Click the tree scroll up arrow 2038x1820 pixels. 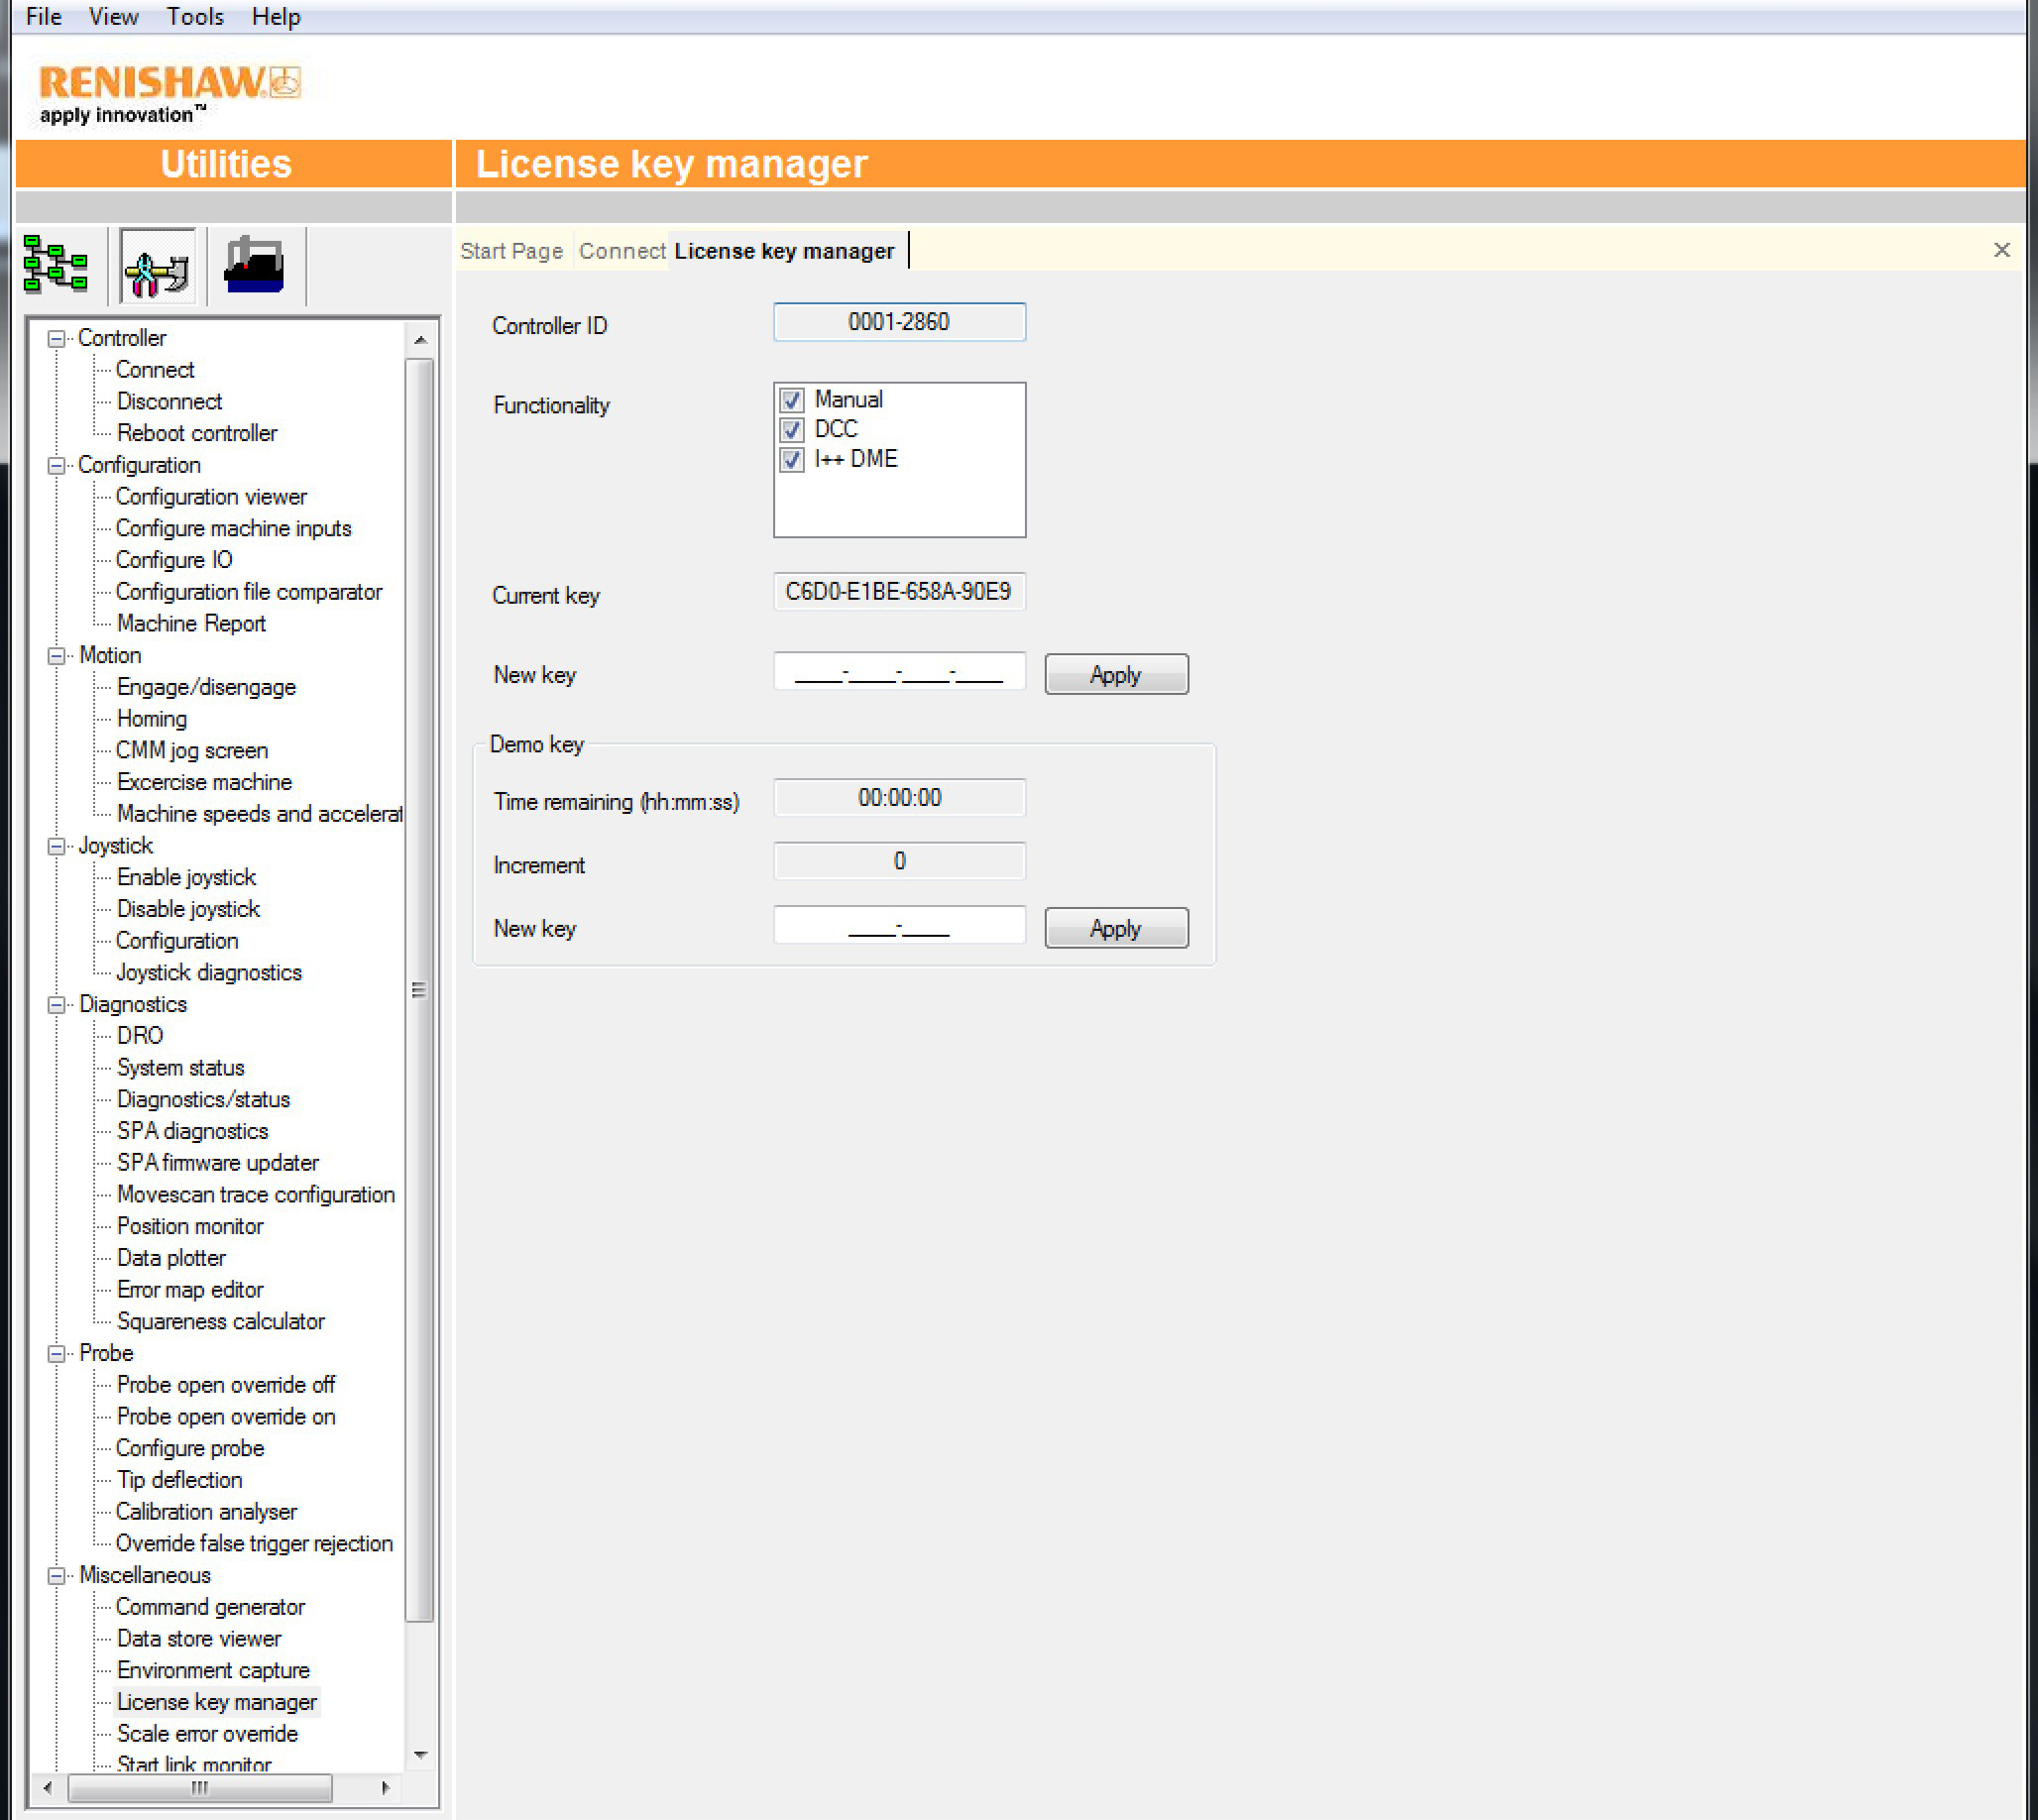[x=420, y=340]
